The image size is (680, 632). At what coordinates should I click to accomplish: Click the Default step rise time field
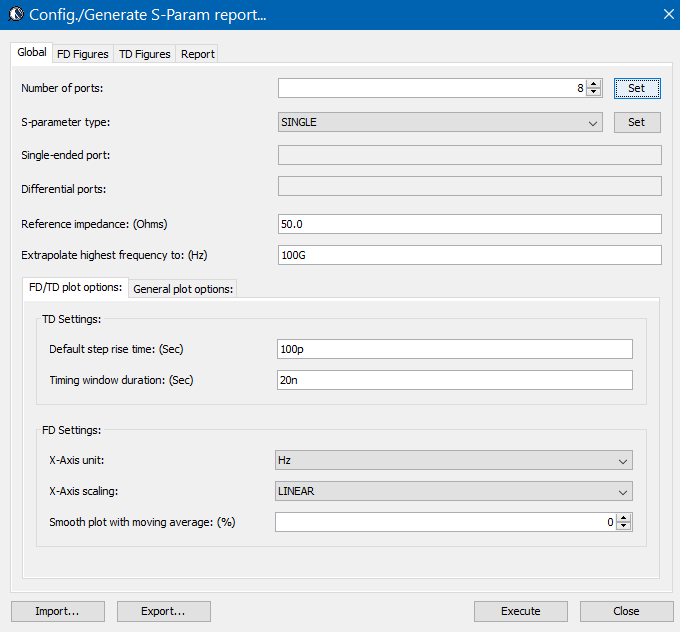point(454,349)
